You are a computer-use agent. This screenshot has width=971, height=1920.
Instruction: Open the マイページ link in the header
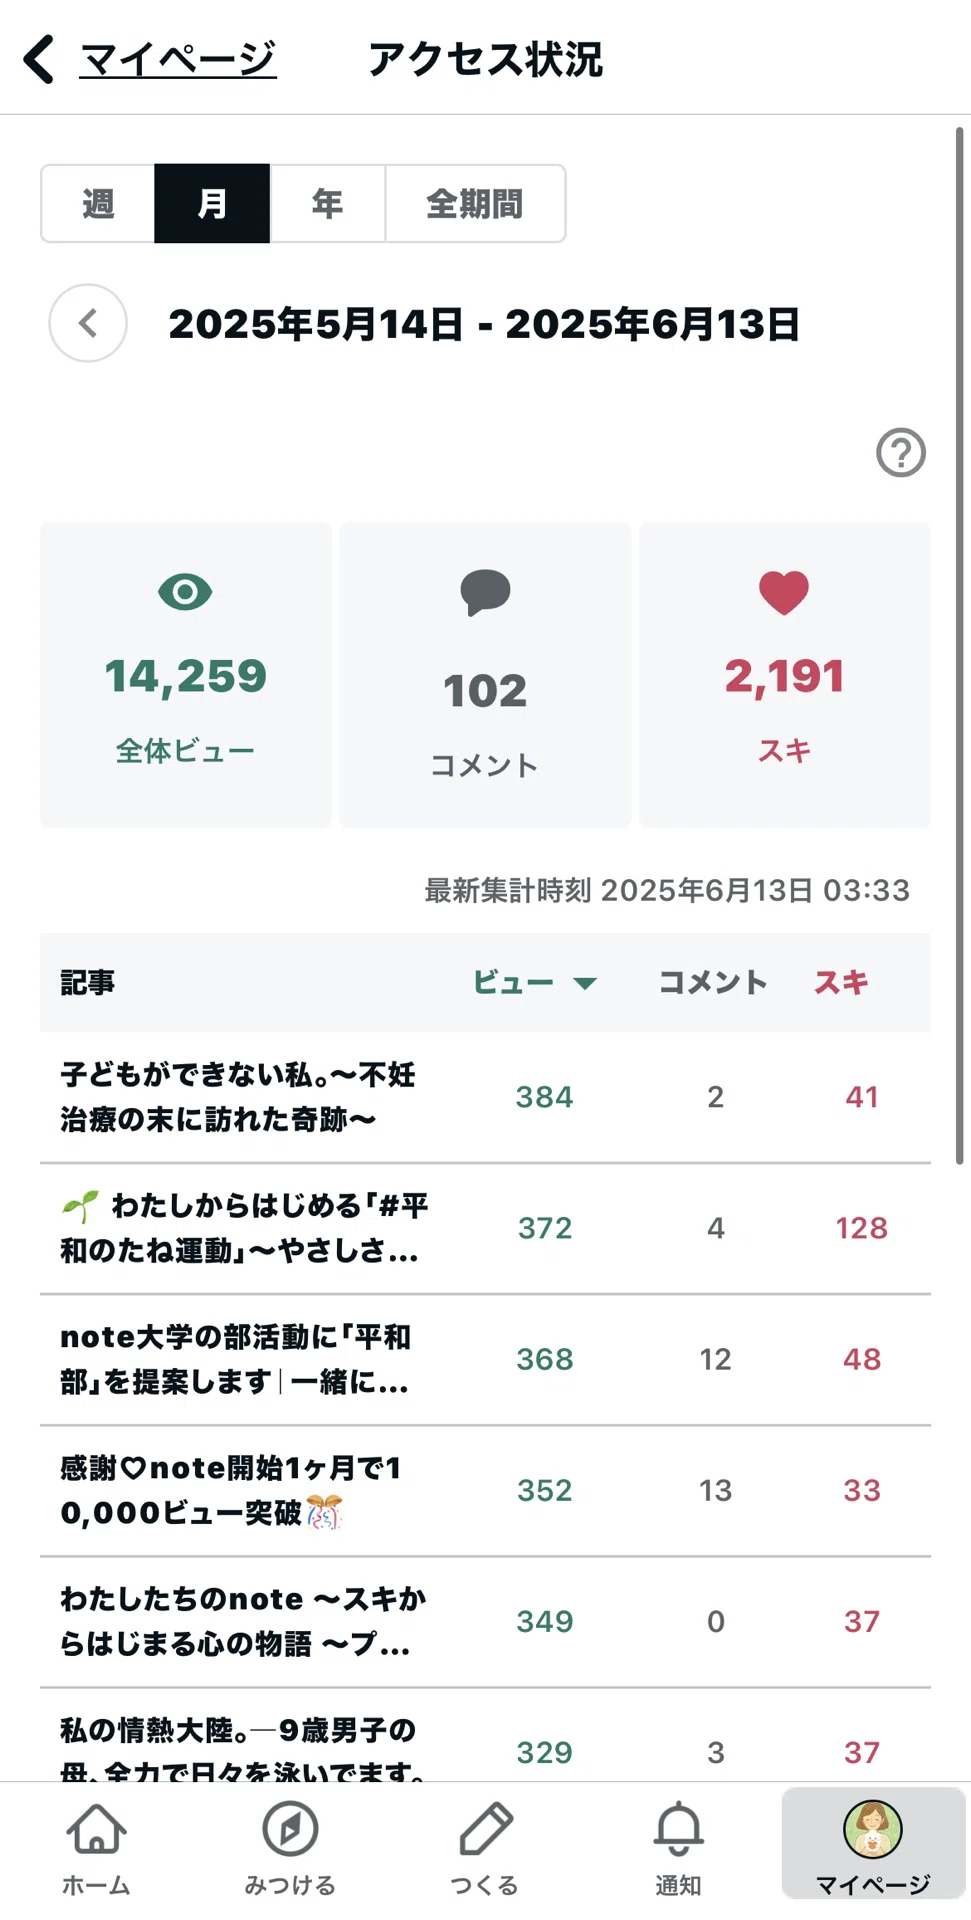[177, 59]
